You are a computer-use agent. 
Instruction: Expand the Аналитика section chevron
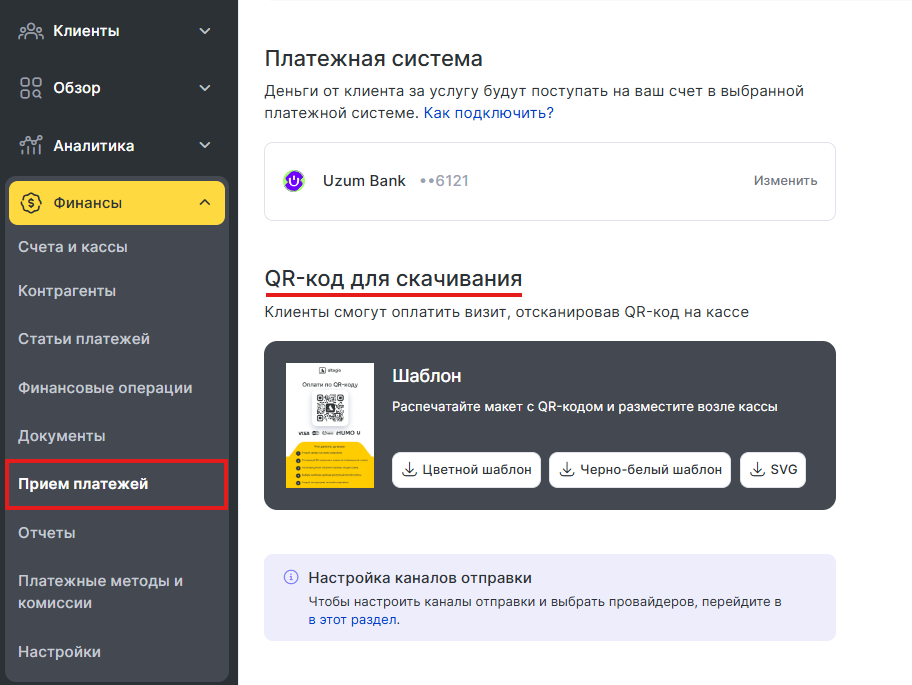tap(205, 146)
